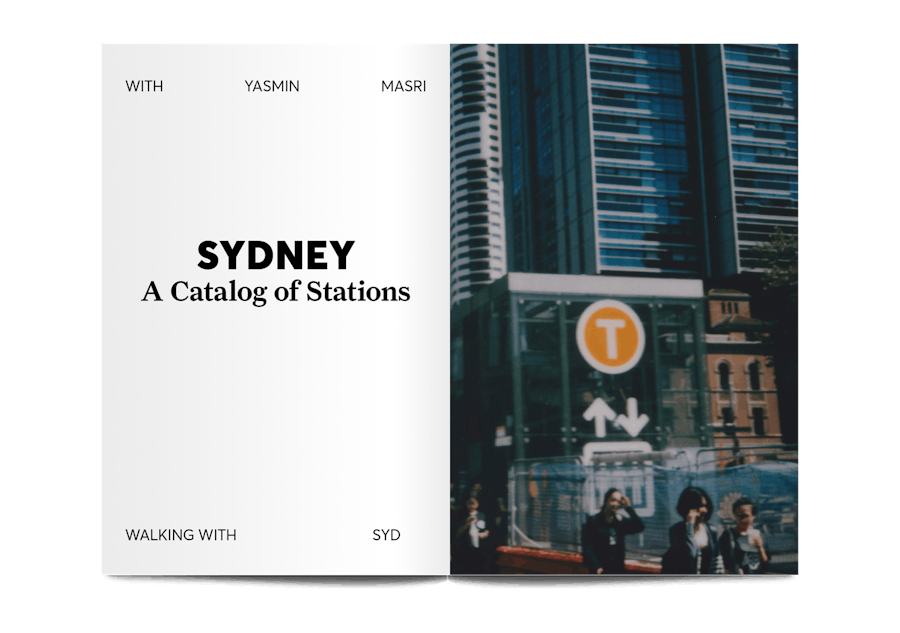Click 'WALKING WITH' at page bottom

click(x=181, y=535)
